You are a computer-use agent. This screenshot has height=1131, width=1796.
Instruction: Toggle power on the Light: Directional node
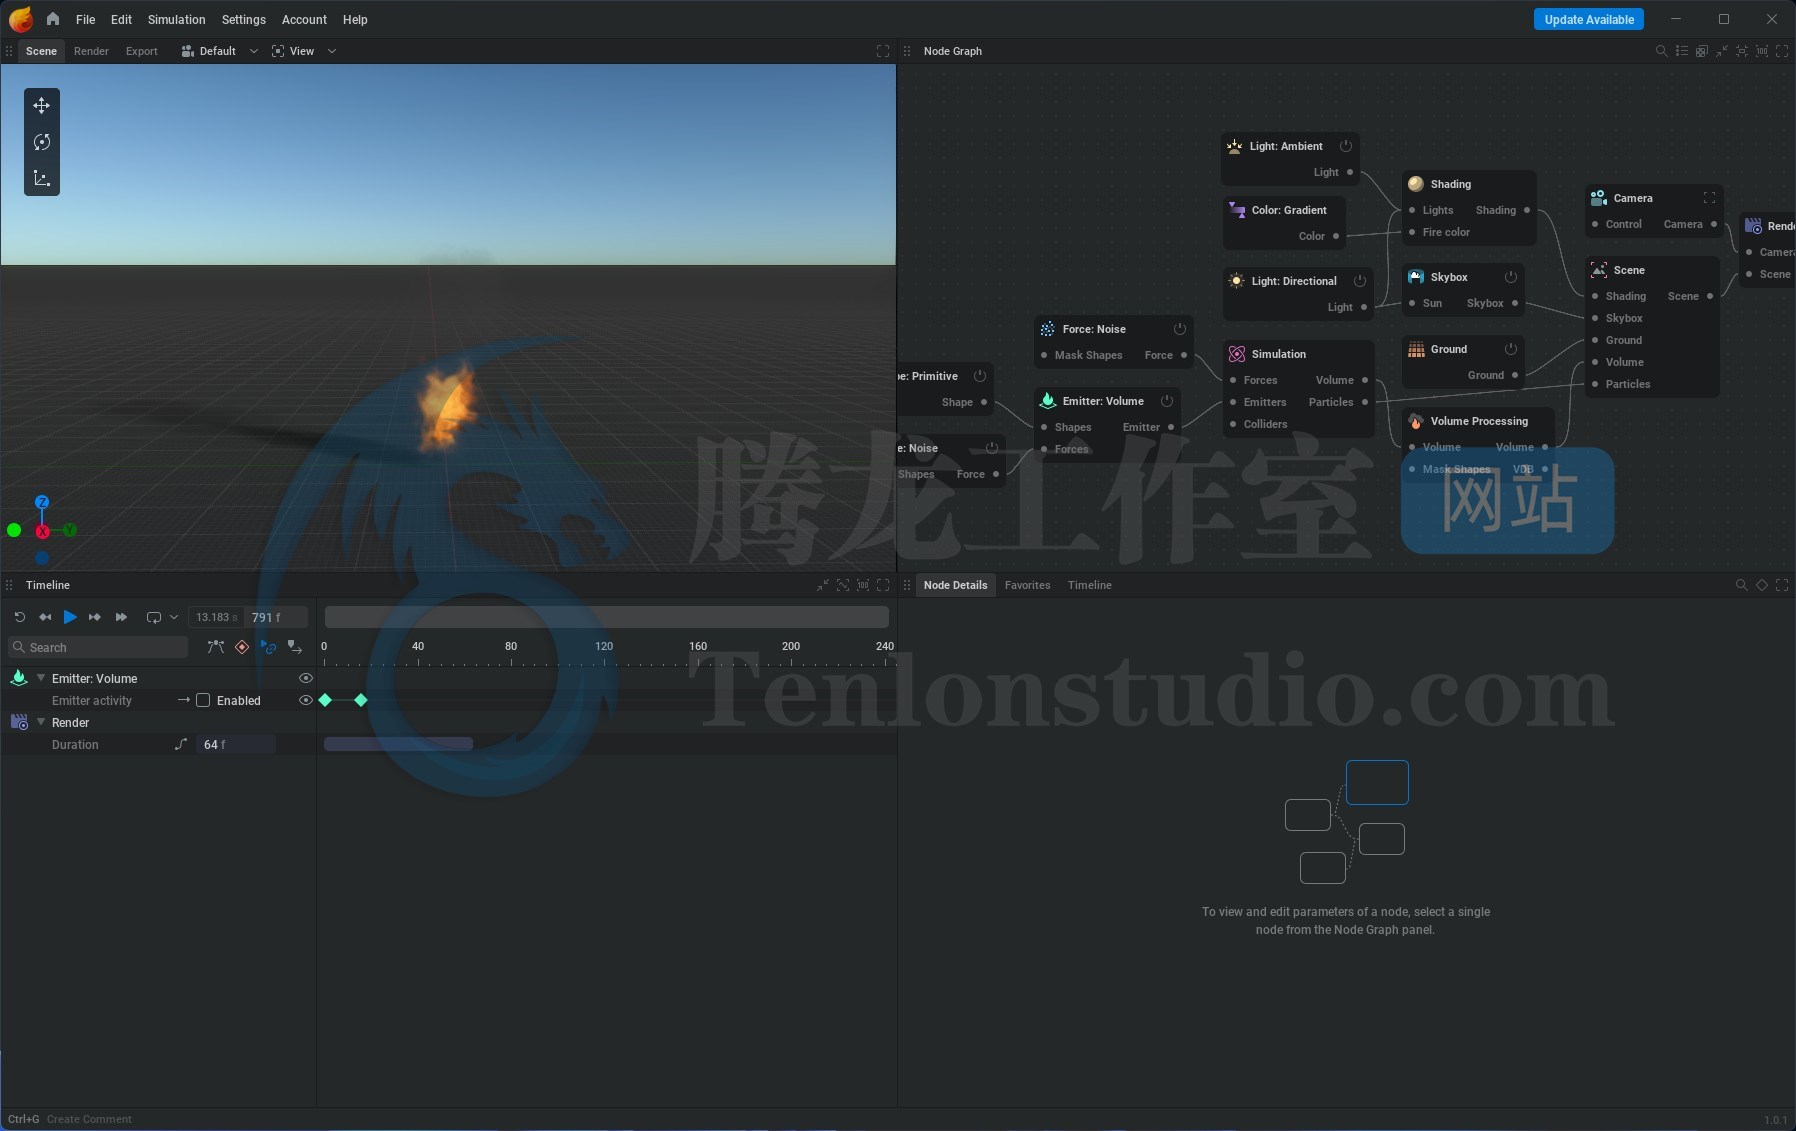[1360, 281]
